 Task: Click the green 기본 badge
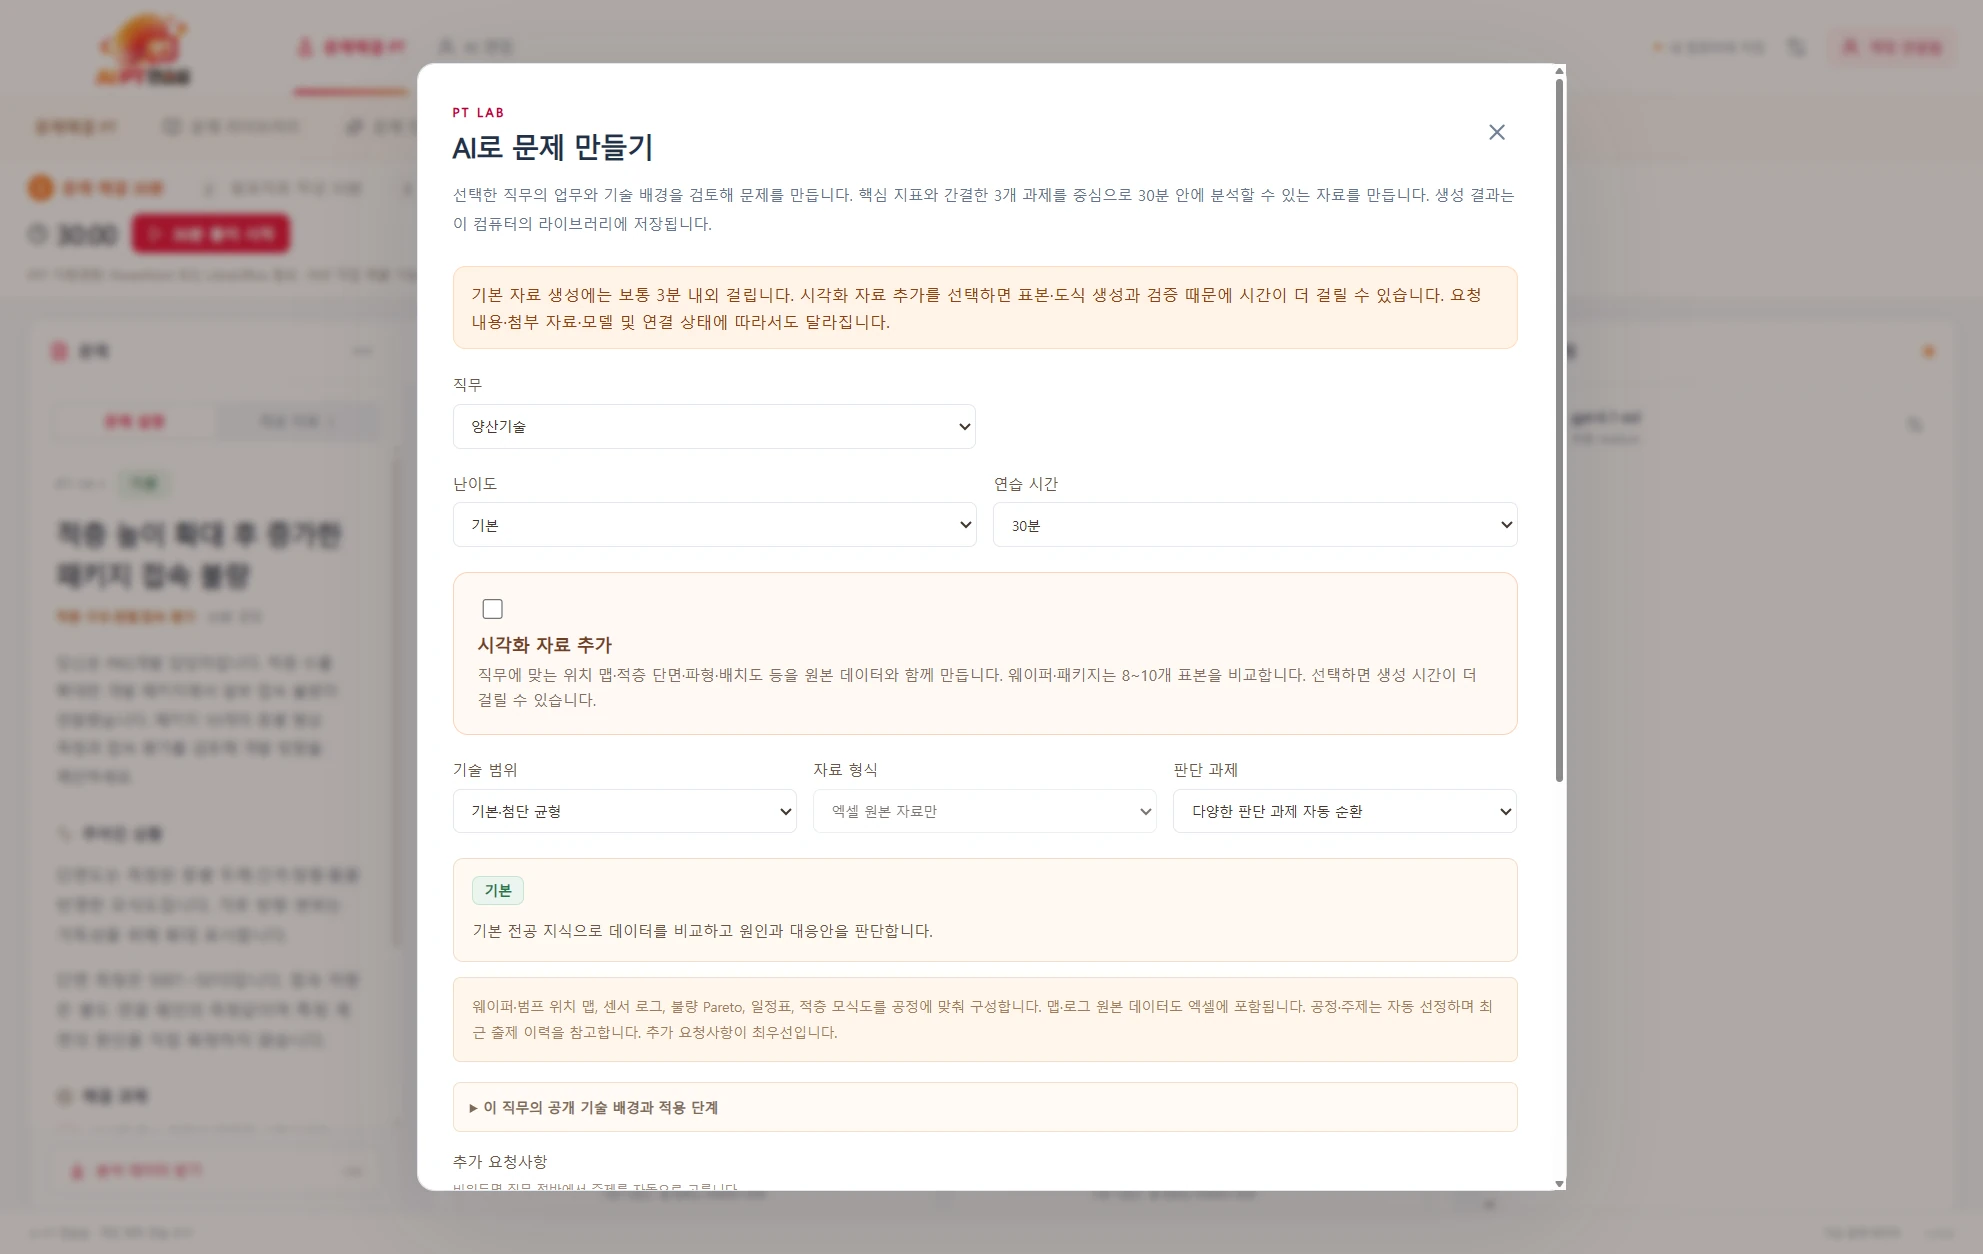click(498, 890)
